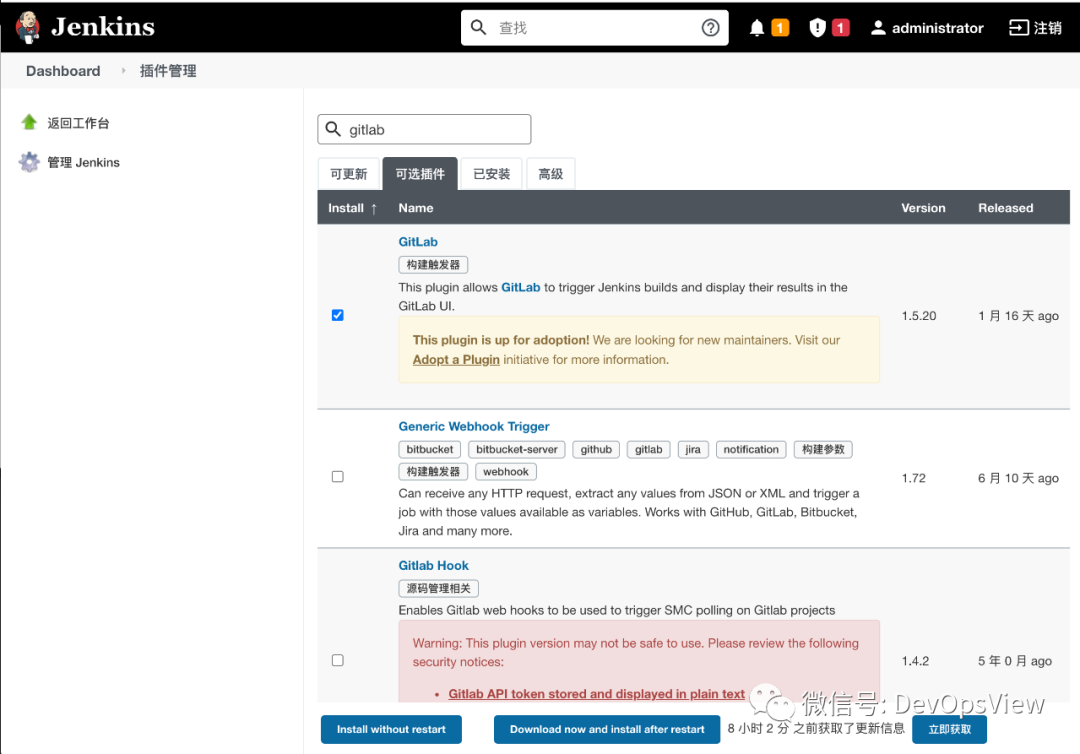1080x754 pixels.
Task: Click the GitLab link in the plugin description
Action: [521, 287]
